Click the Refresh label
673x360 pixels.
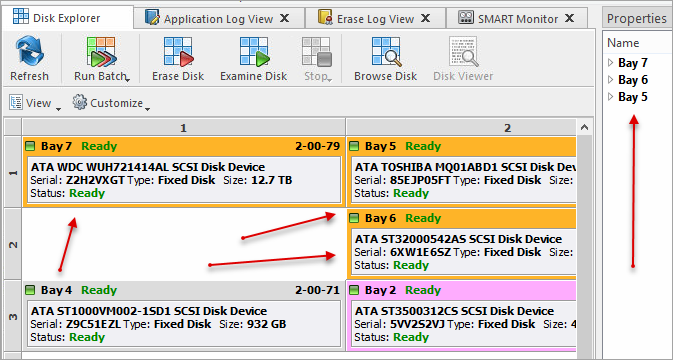[29, 76]
